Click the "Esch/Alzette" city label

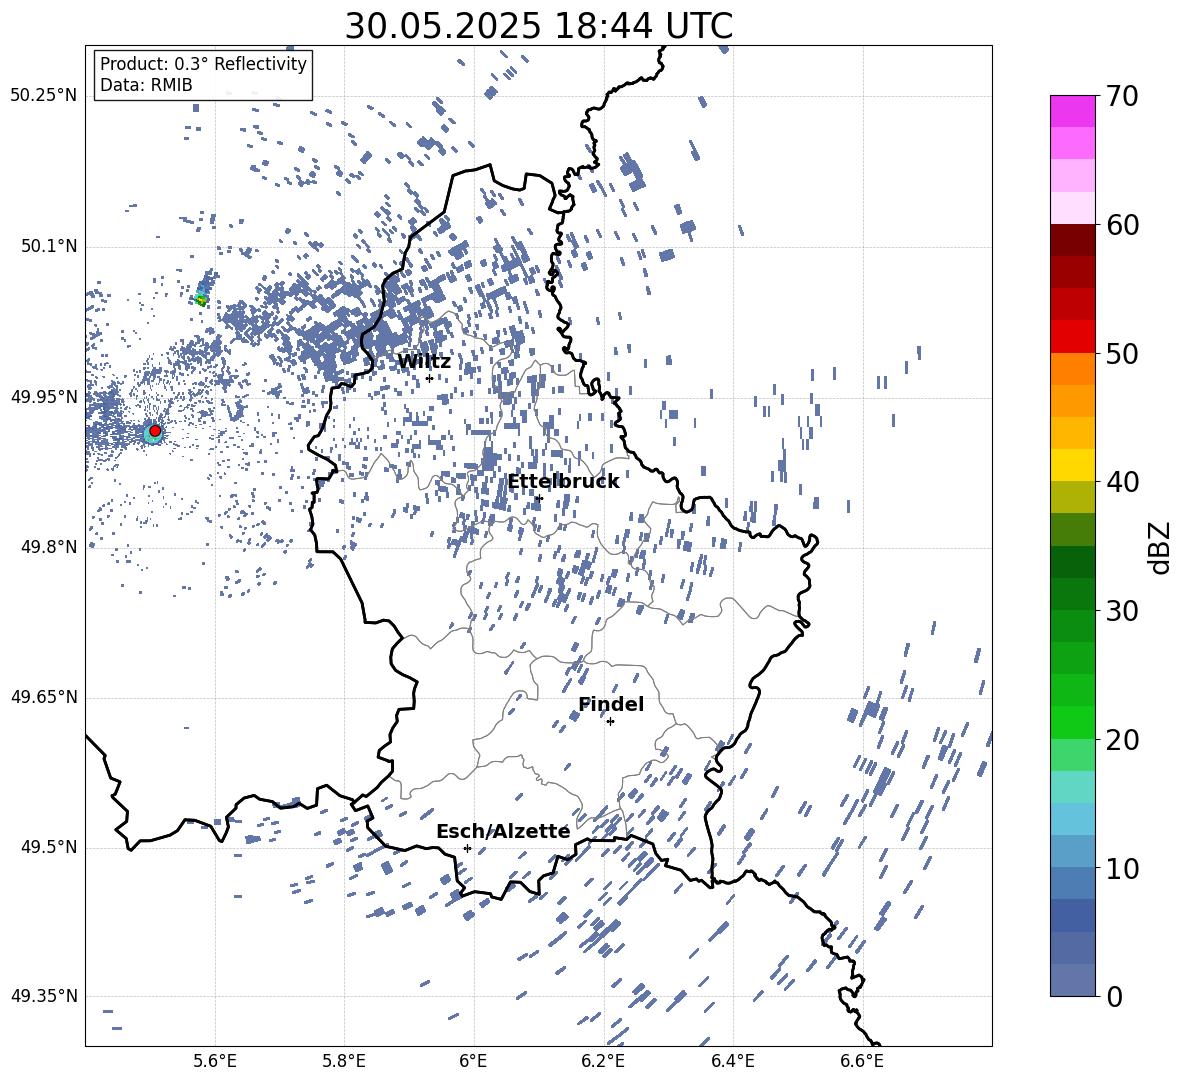[x=503, y=831]
